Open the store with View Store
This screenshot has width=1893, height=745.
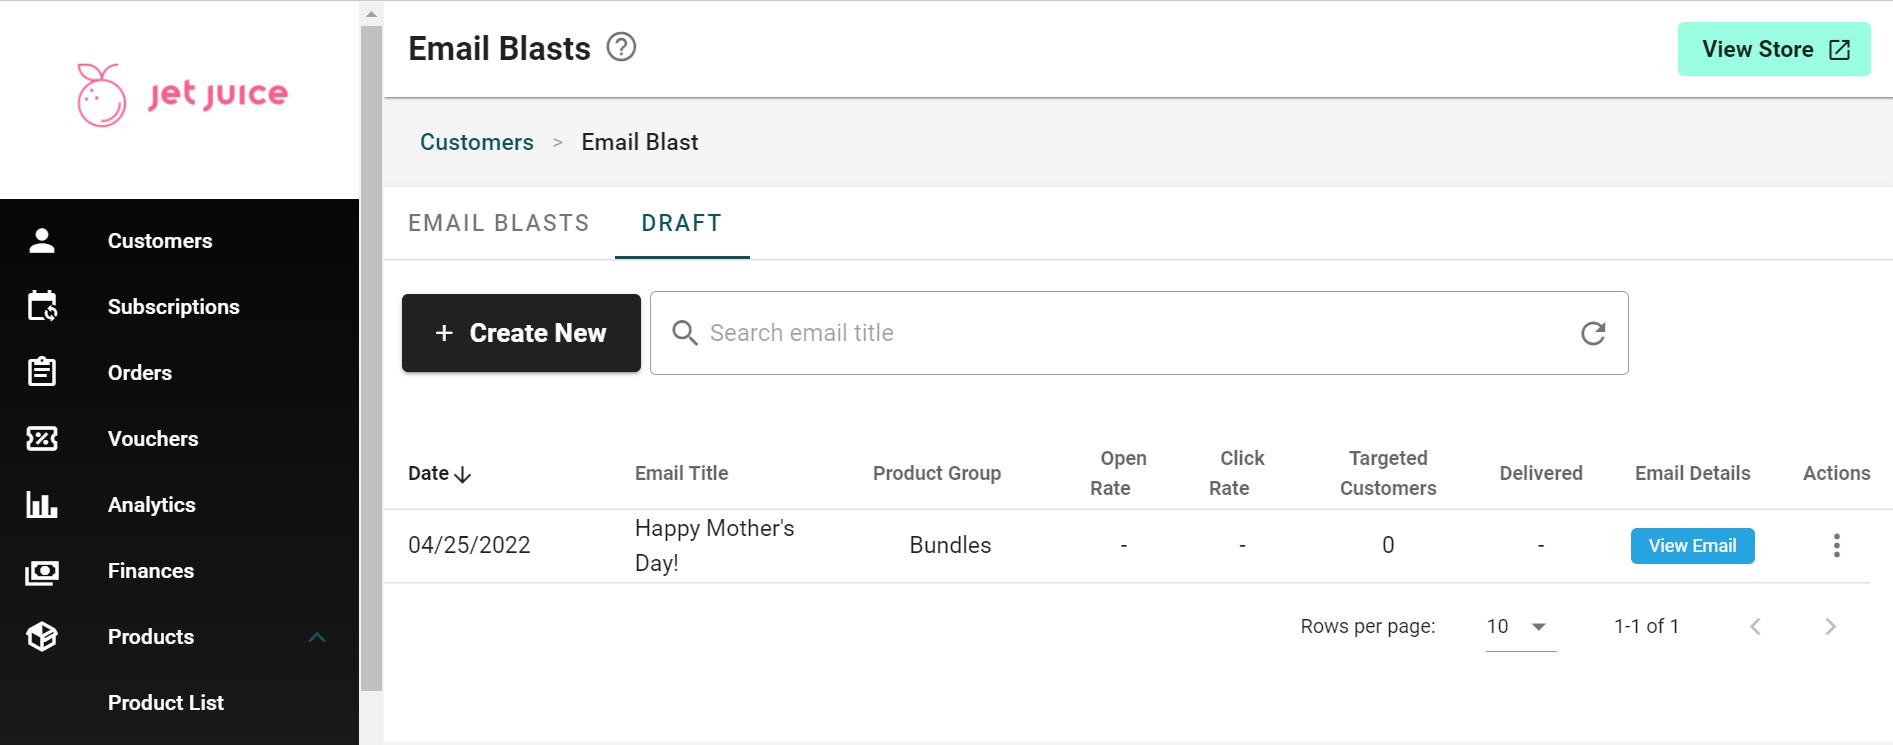click(x=1774, y=49)
